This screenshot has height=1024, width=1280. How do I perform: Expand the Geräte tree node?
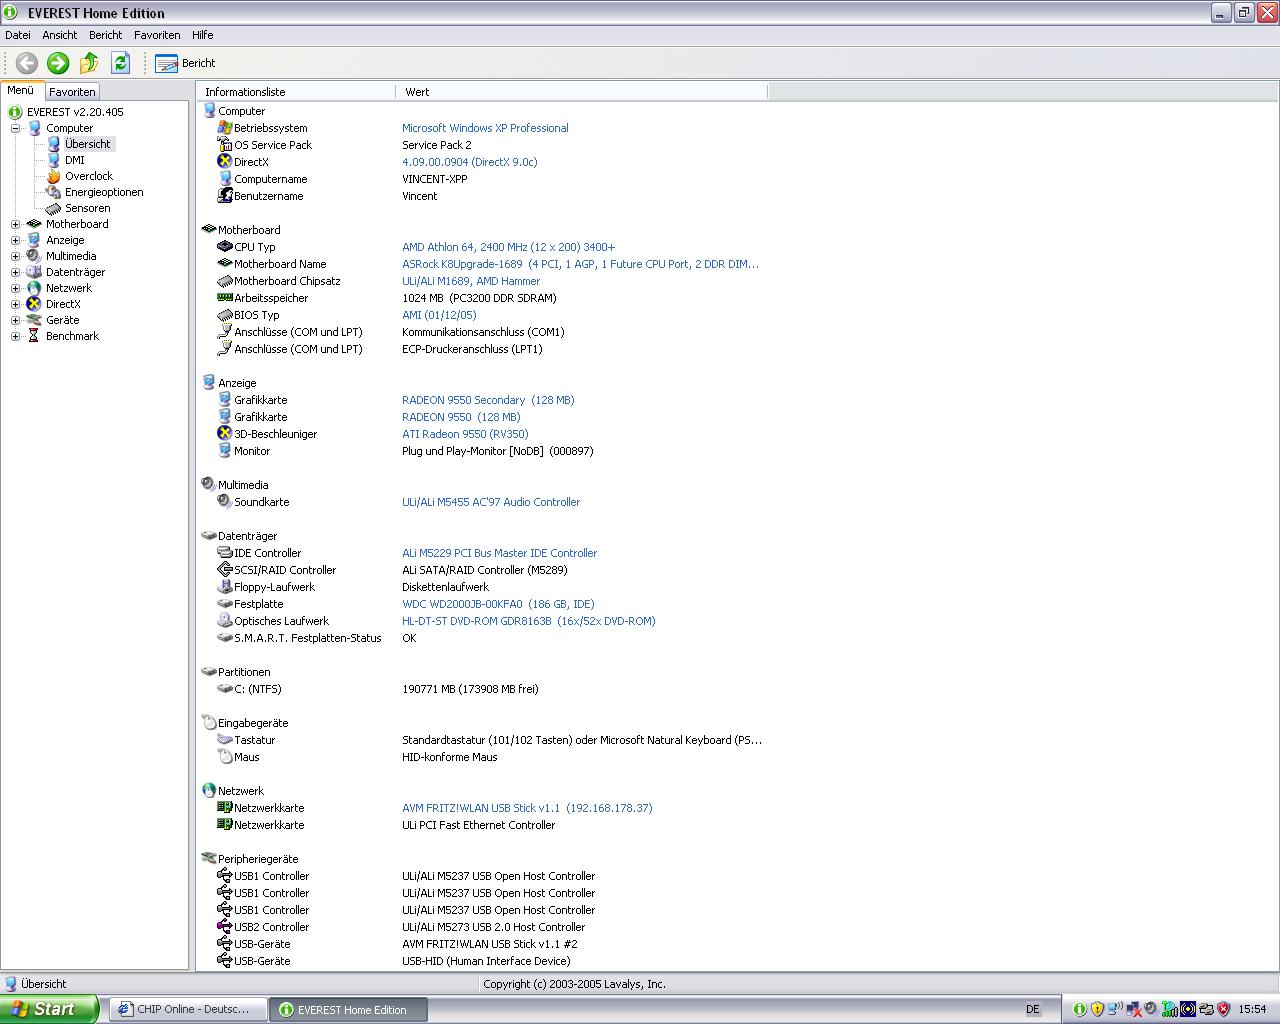coord(16,320)
